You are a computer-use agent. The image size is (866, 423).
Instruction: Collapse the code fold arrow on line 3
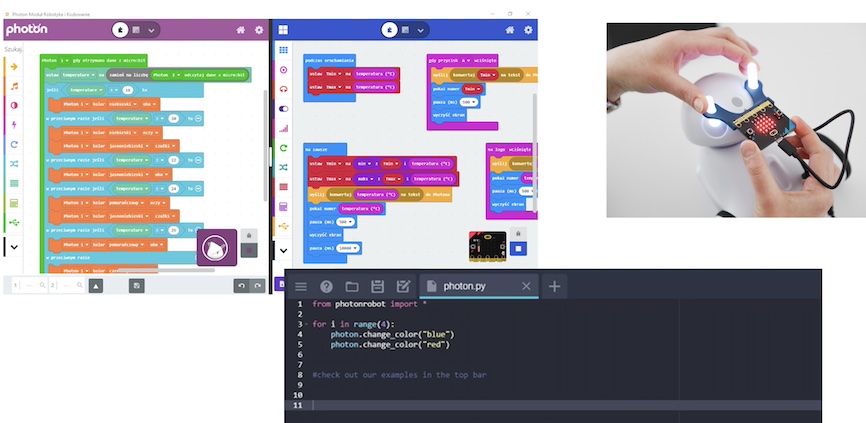[x=307, y=324]
